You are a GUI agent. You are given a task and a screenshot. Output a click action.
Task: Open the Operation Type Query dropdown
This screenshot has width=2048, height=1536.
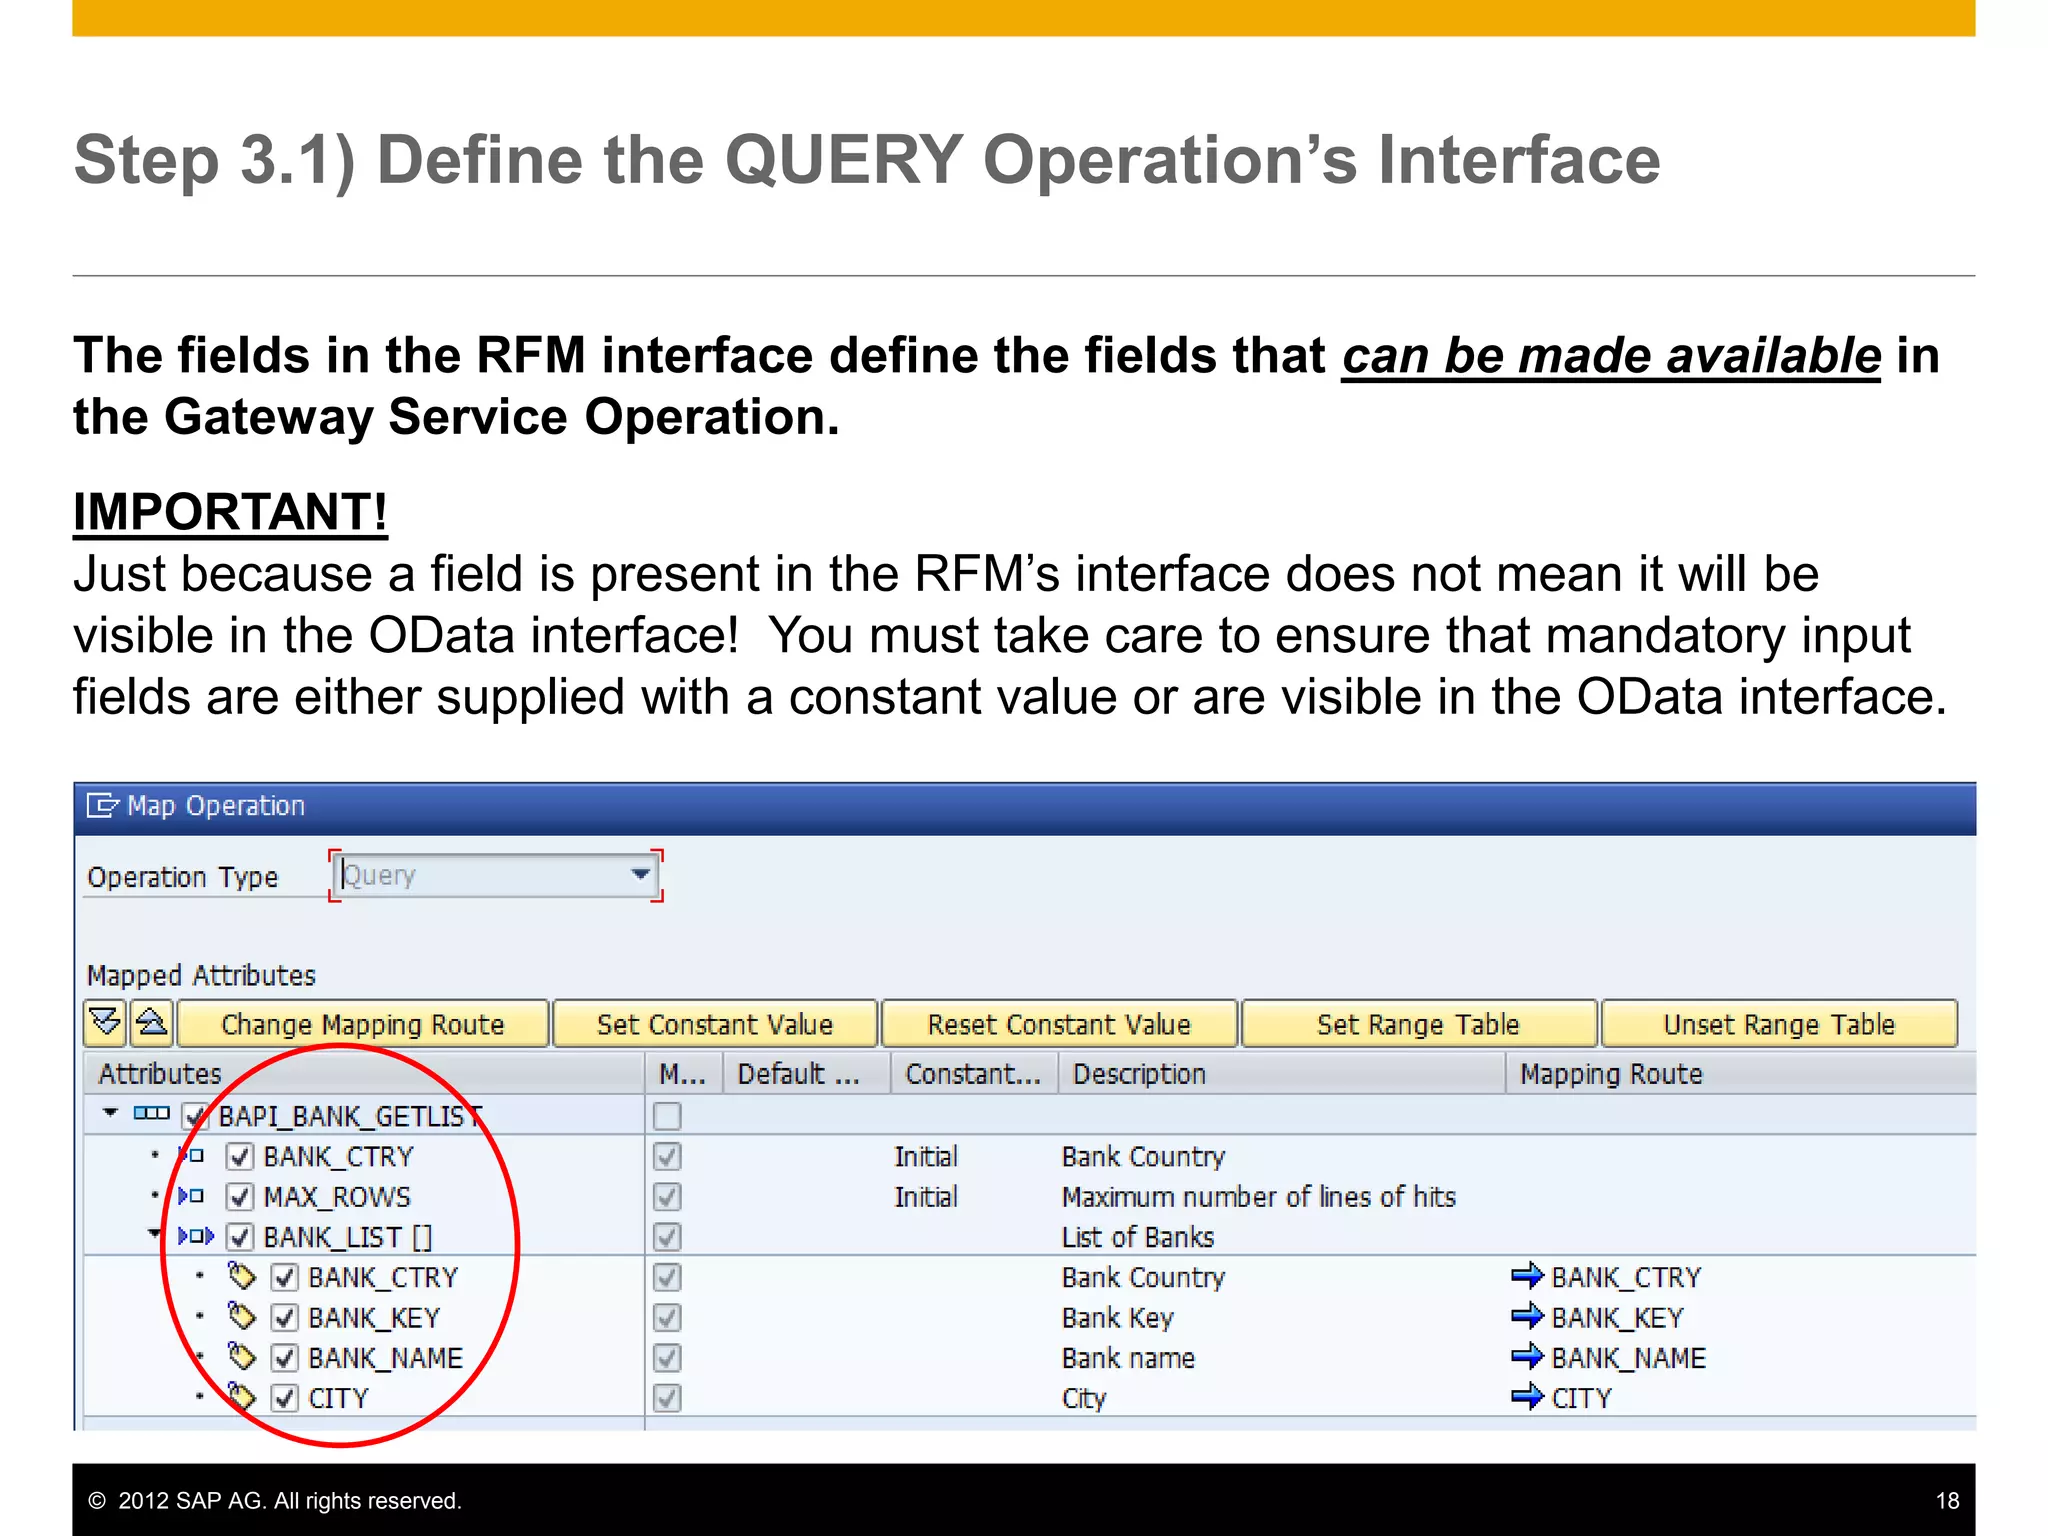pos(640,874)
